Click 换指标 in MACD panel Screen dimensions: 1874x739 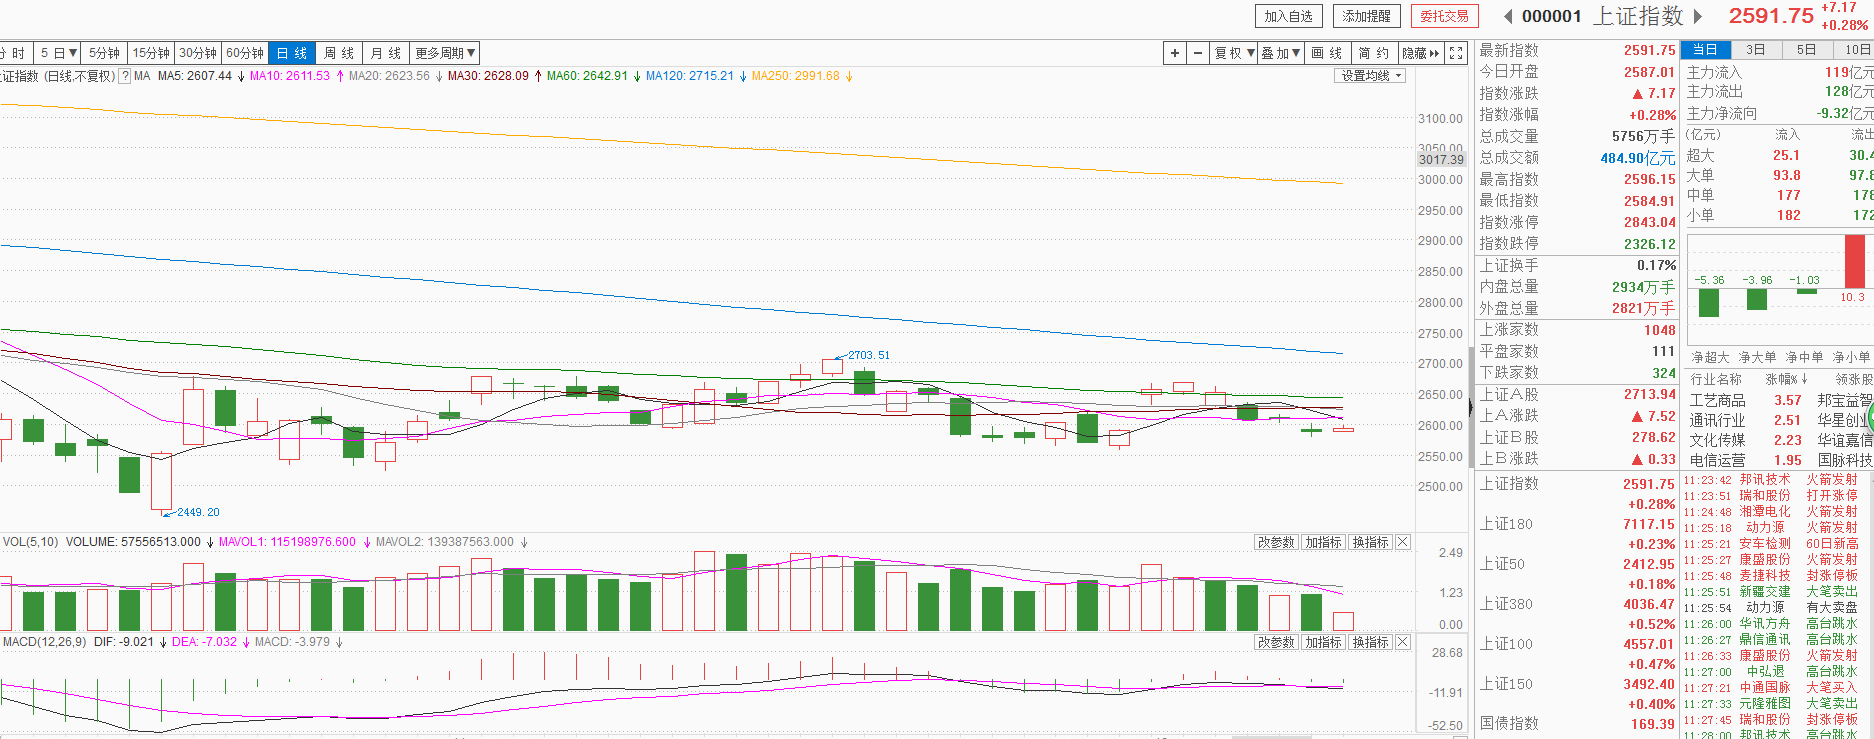pos(1370,642)
